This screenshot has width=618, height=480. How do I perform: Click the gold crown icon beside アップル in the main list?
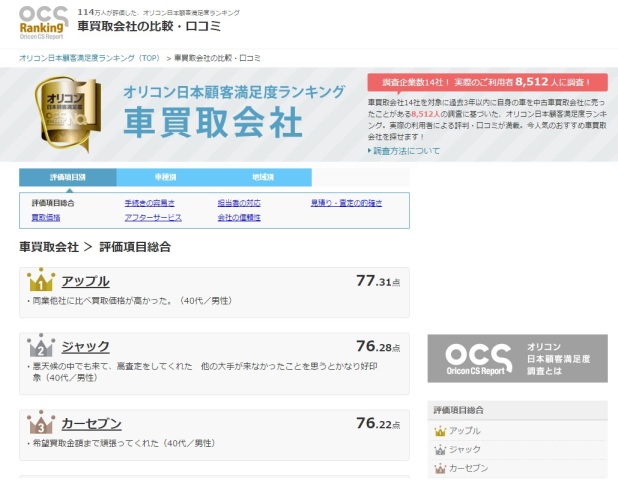point(41,281)
